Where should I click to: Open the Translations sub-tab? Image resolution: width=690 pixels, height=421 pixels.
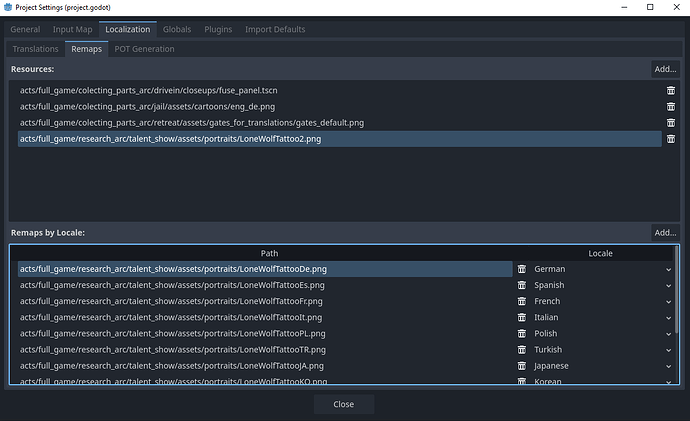(x=35, y=49)
